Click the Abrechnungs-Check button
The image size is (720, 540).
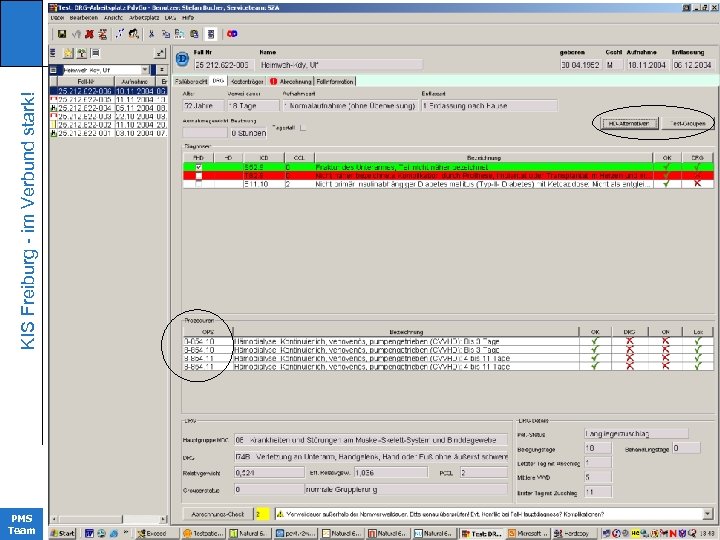218,514
